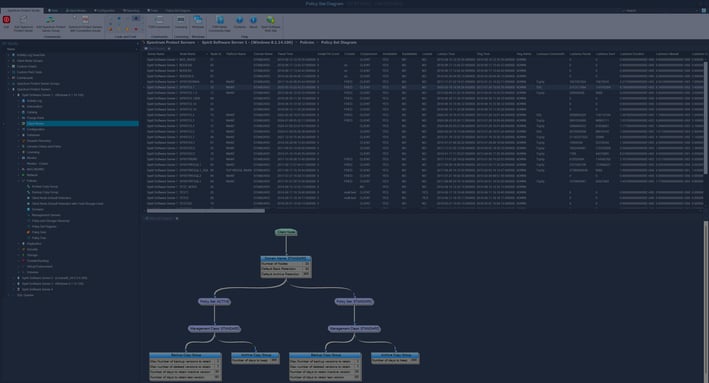This screenshot has width=709, height=383.
Task: Select Spirit Software Server 4 in the tree
Action: (37, 289)
